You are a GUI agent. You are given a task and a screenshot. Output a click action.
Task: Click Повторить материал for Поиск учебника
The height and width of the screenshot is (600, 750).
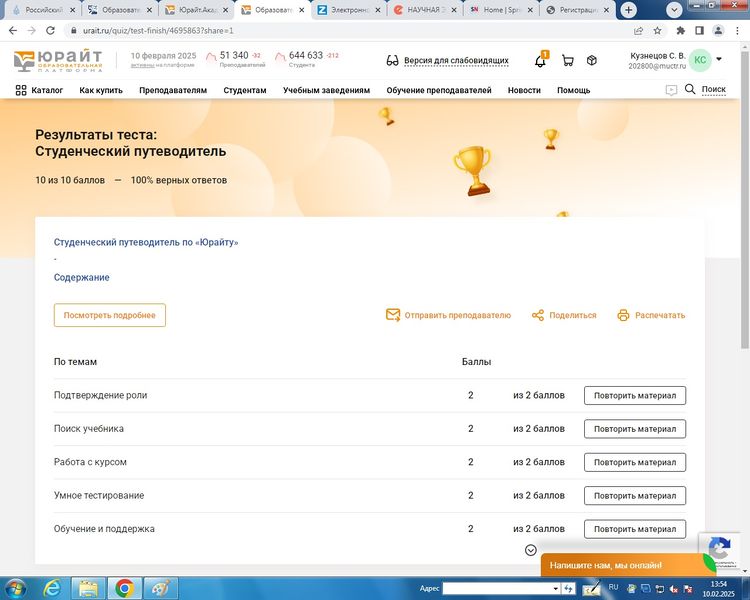[x=635, y=429]
